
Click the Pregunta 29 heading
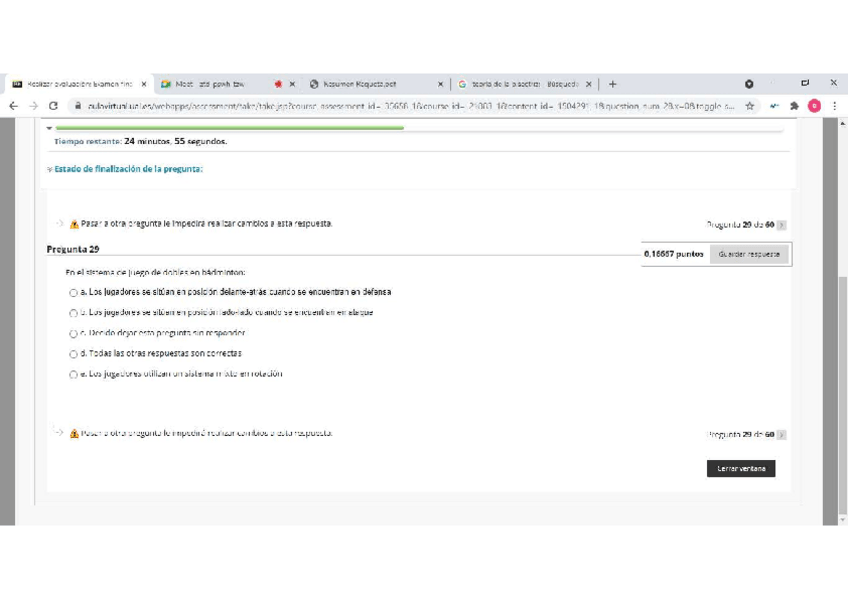73,249
